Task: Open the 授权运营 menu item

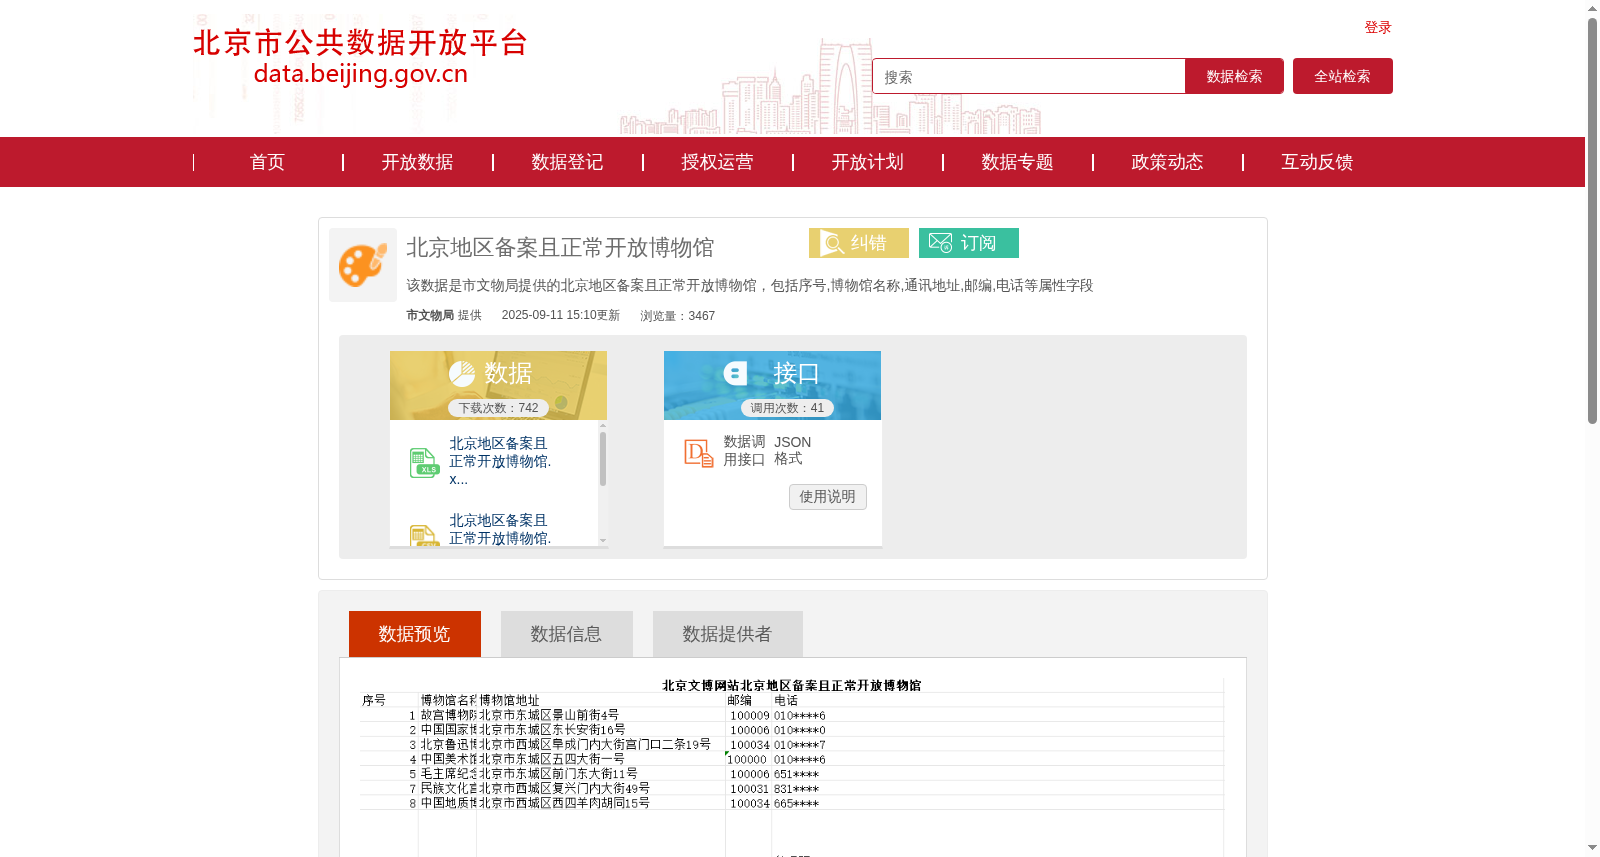Action: point(717,162)
